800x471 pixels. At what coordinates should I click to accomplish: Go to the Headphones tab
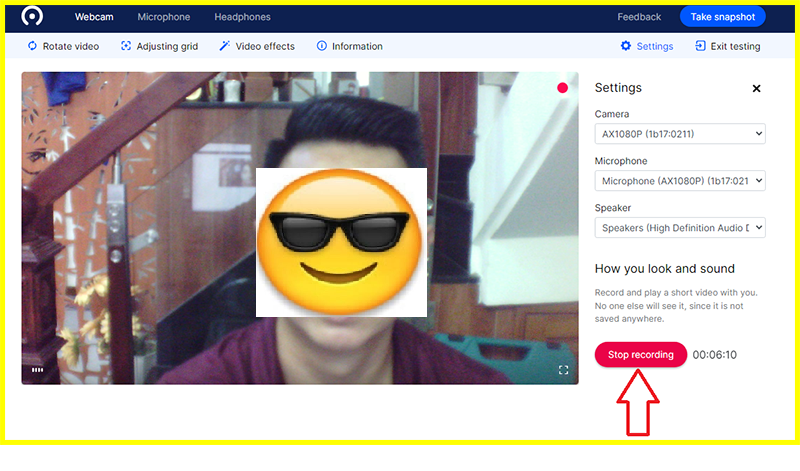pyautogui.click(x=242, y=17)
